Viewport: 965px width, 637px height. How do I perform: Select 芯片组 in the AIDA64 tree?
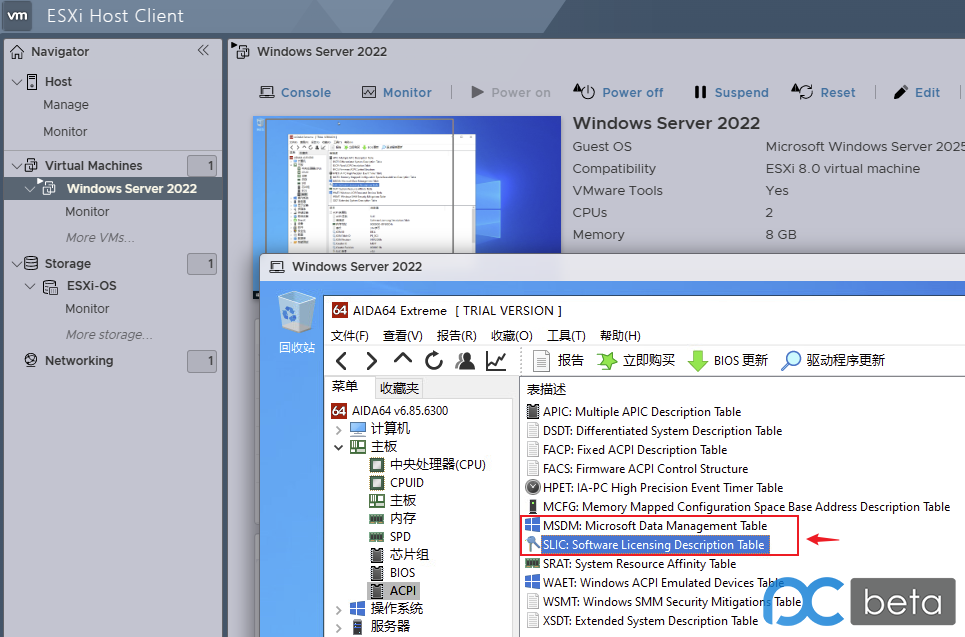coord(399,555)
